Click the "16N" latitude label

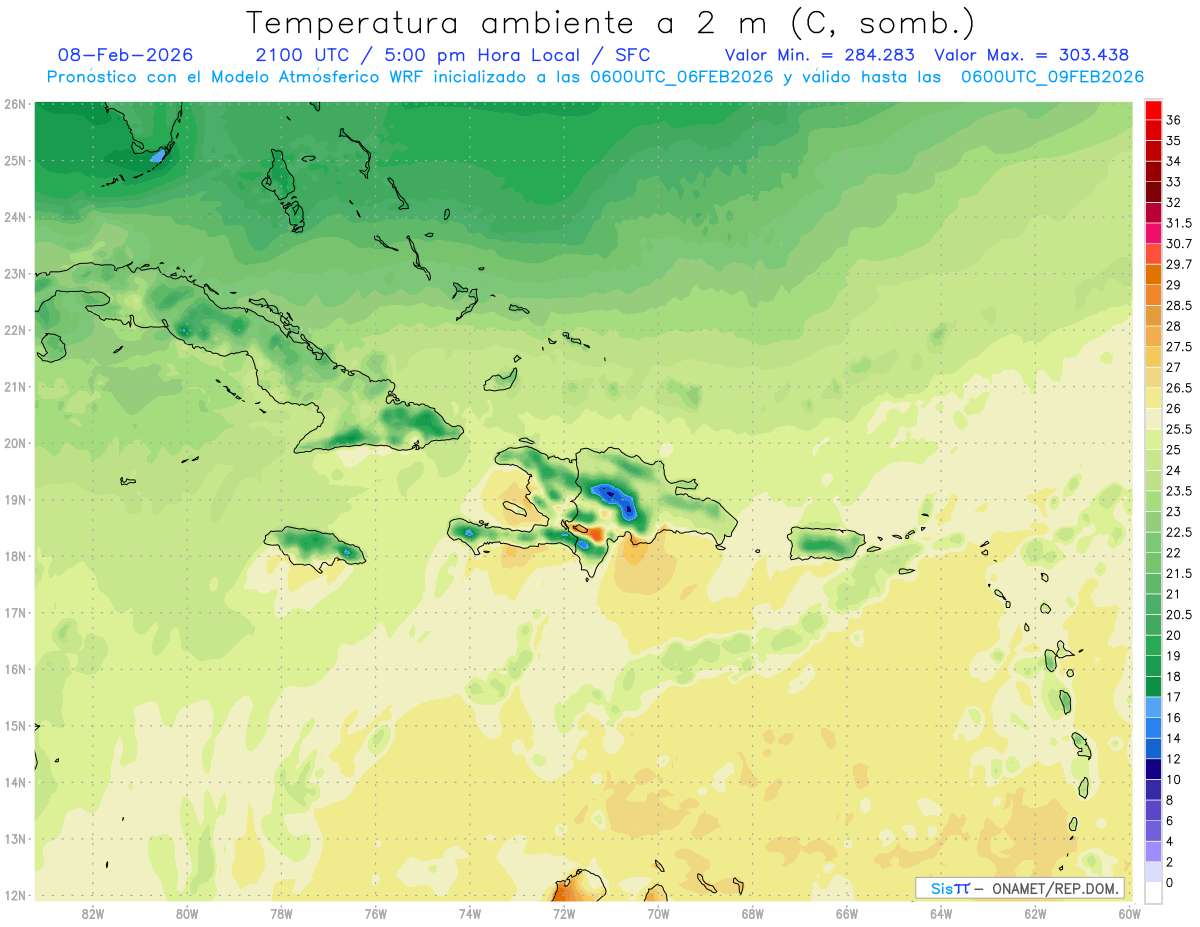coord(14,669)
